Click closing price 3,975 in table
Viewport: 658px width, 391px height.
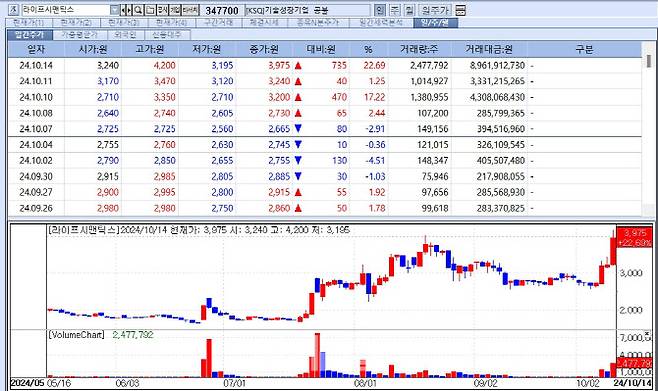tap(279, 65)
